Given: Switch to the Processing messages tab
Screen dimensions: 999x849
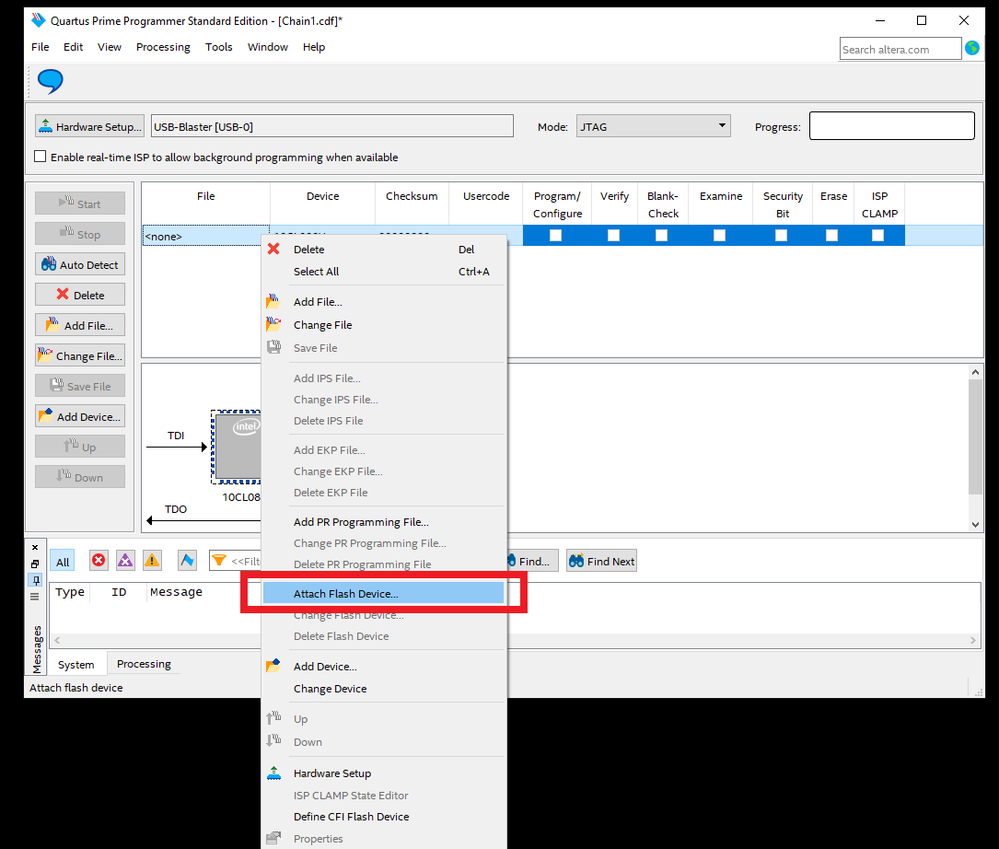Looking at the screenshot, I should [144, 664].
